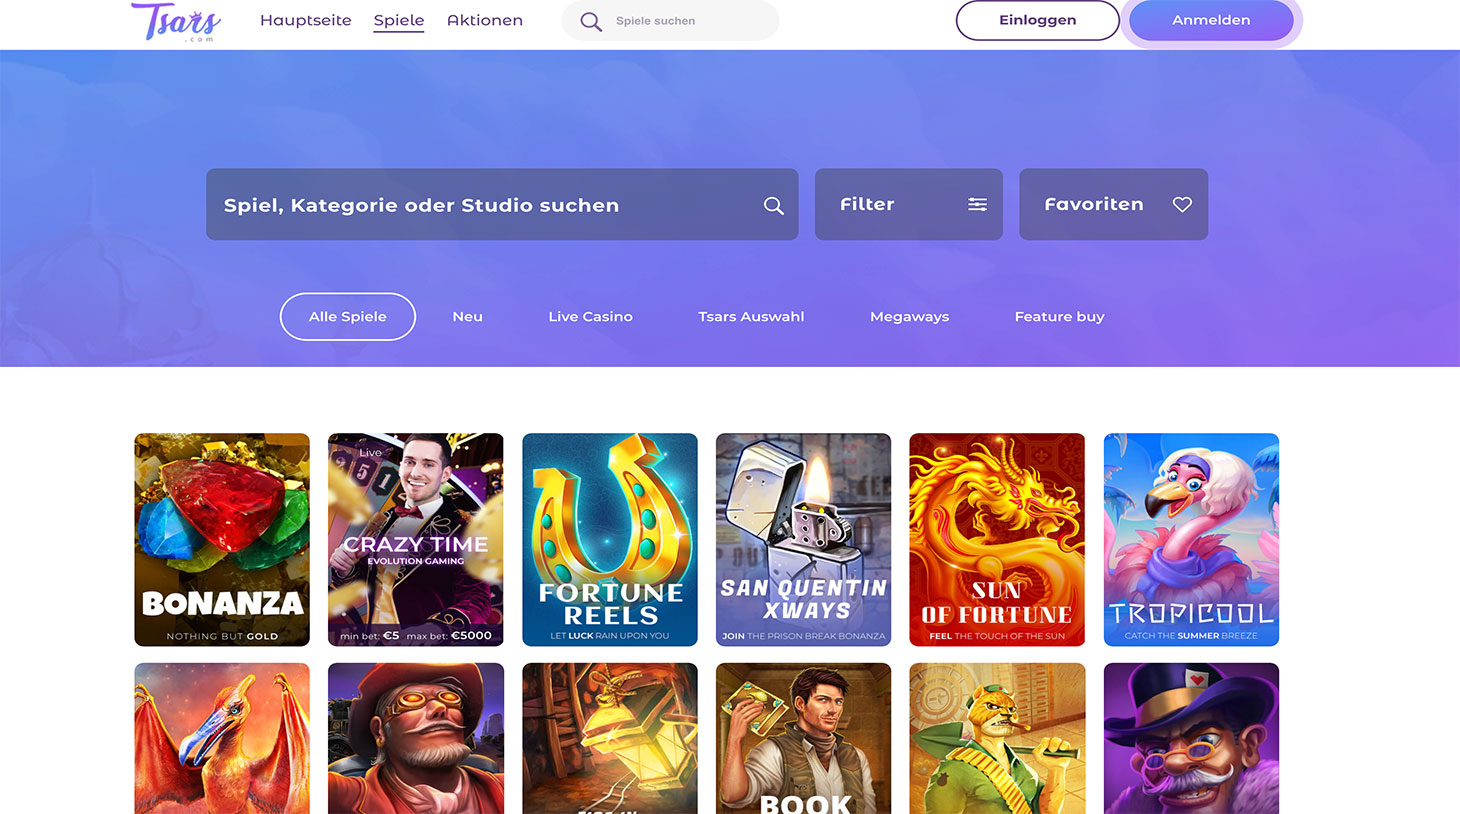Open the armed tiger soldier game thumbnail
The image size is (1460, 814).
997,738
